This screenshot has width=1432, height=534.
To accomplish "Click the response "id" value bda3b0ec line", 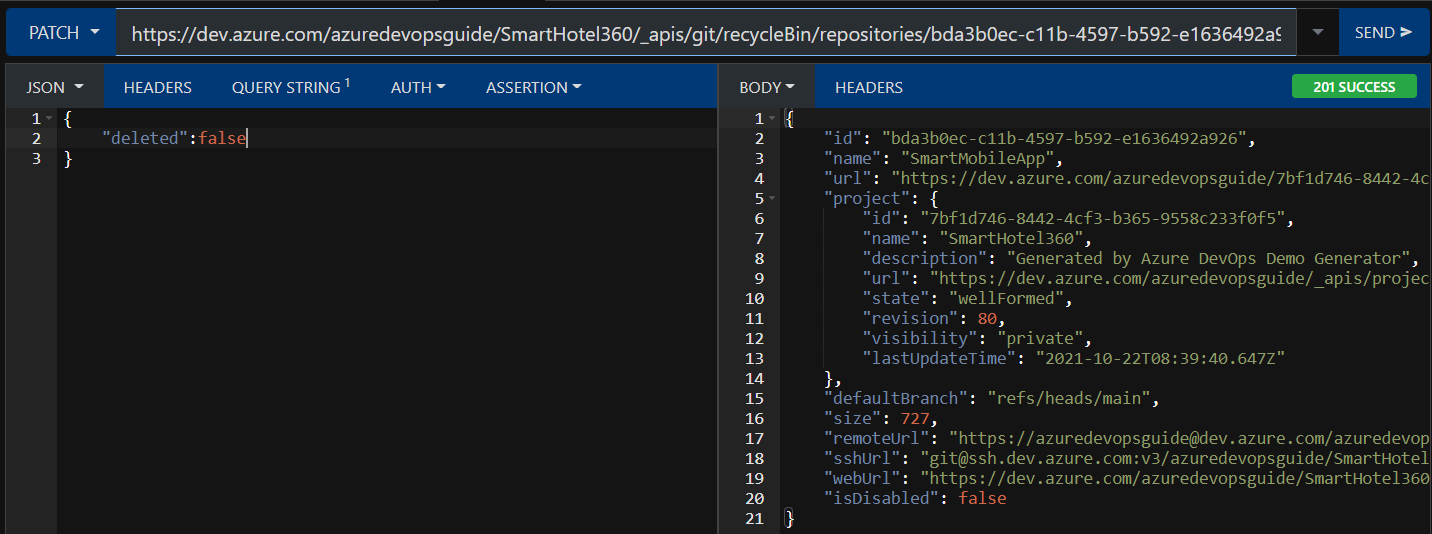I will 1039,138.
